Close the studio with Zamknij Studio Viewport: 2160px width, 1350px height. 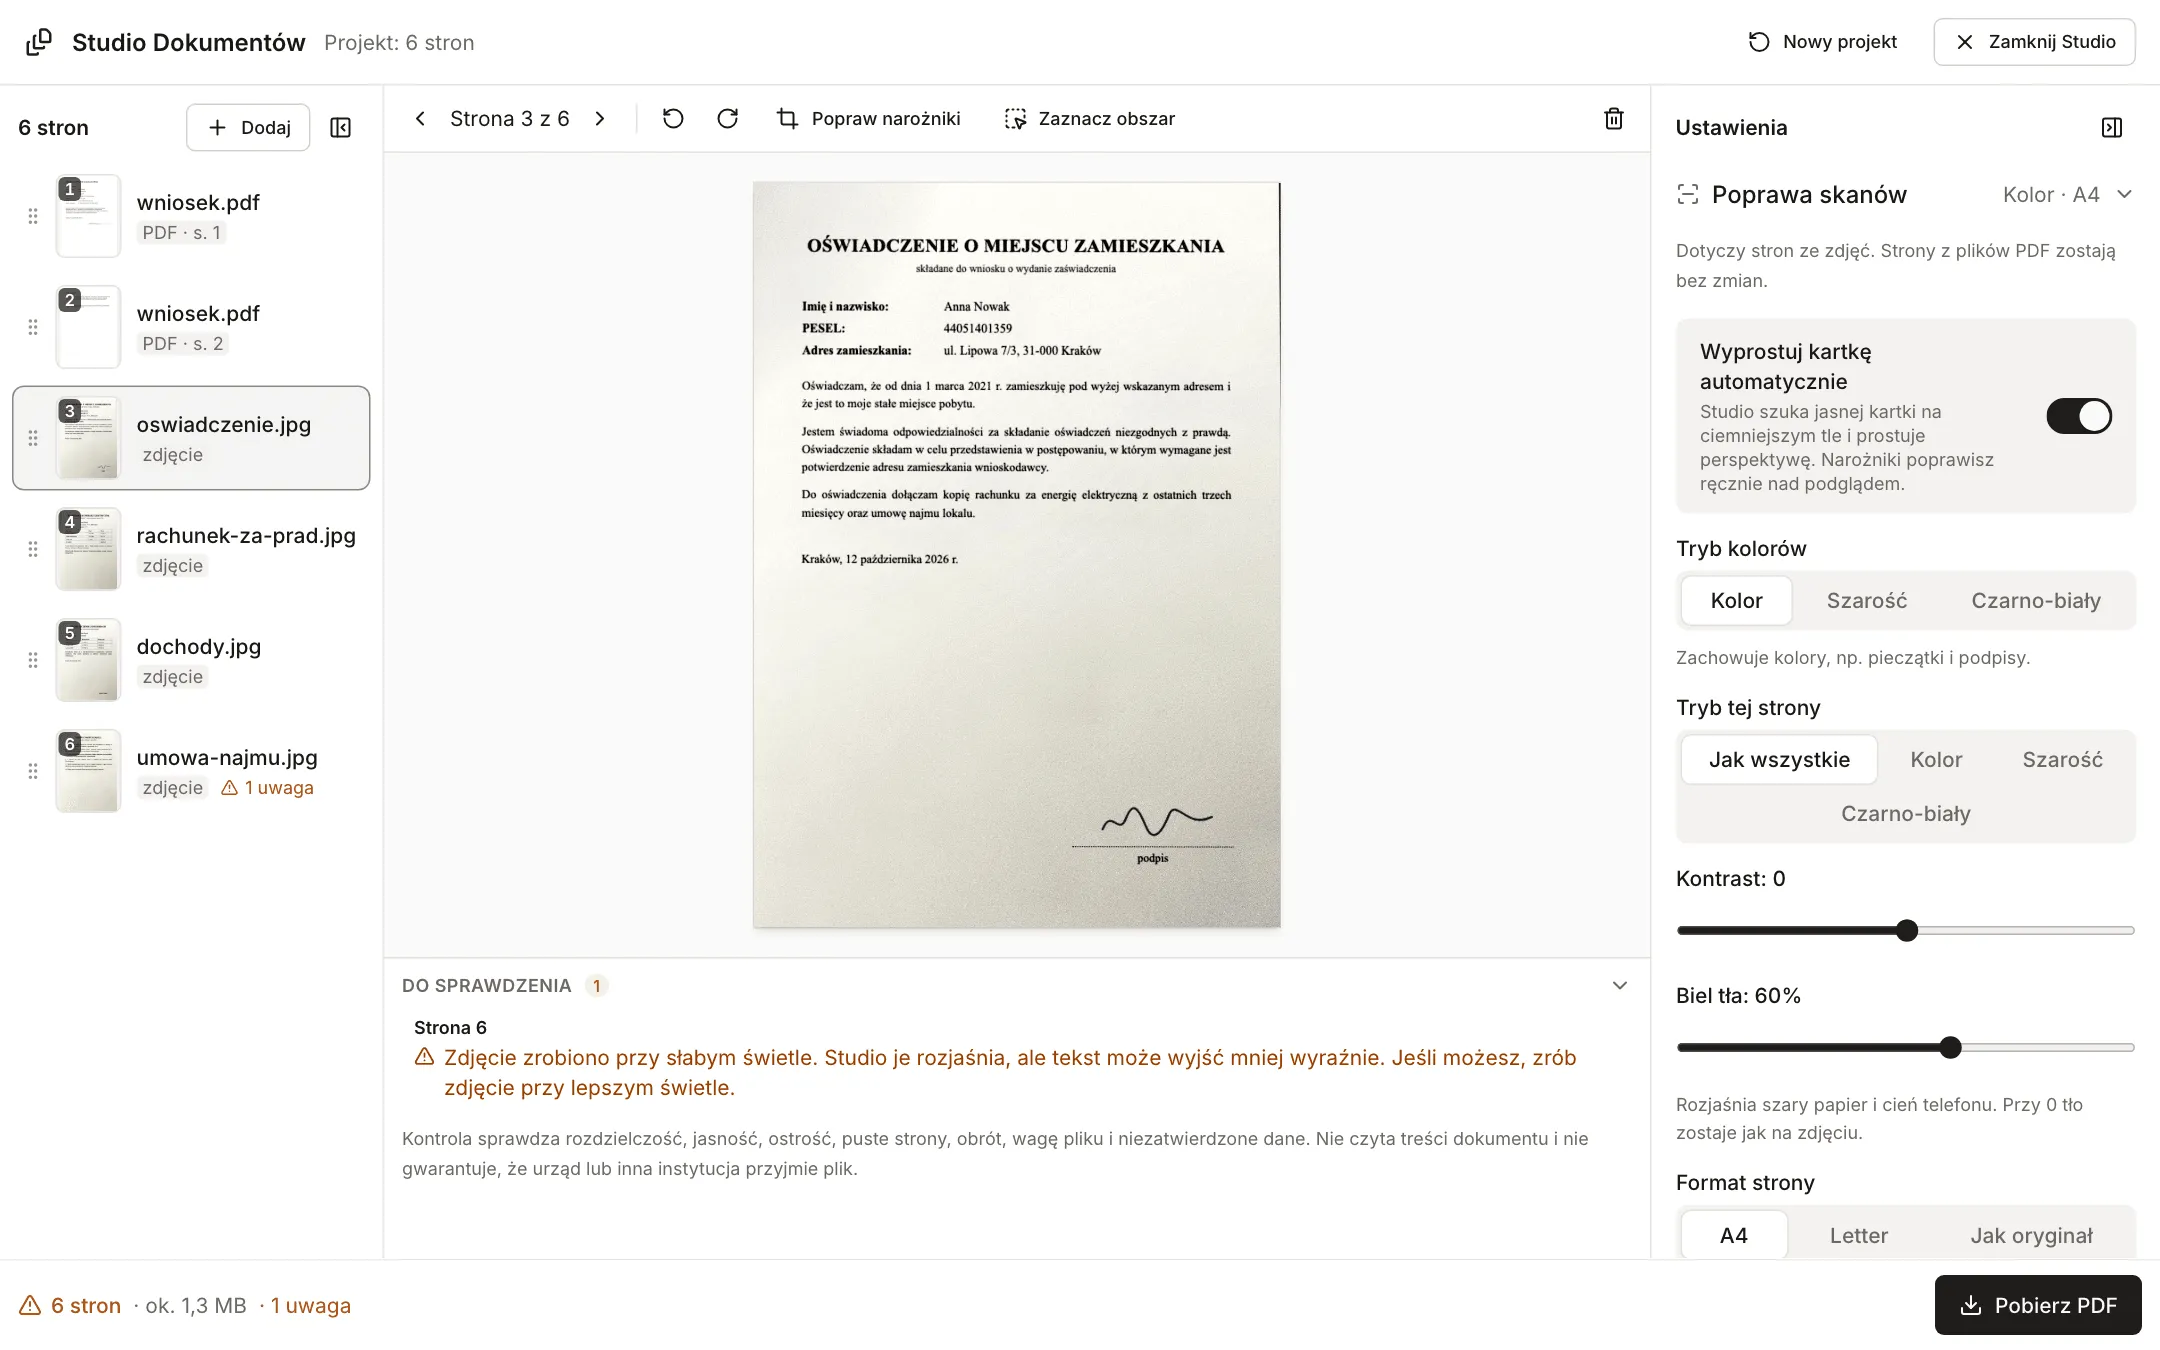[2034, 42]
